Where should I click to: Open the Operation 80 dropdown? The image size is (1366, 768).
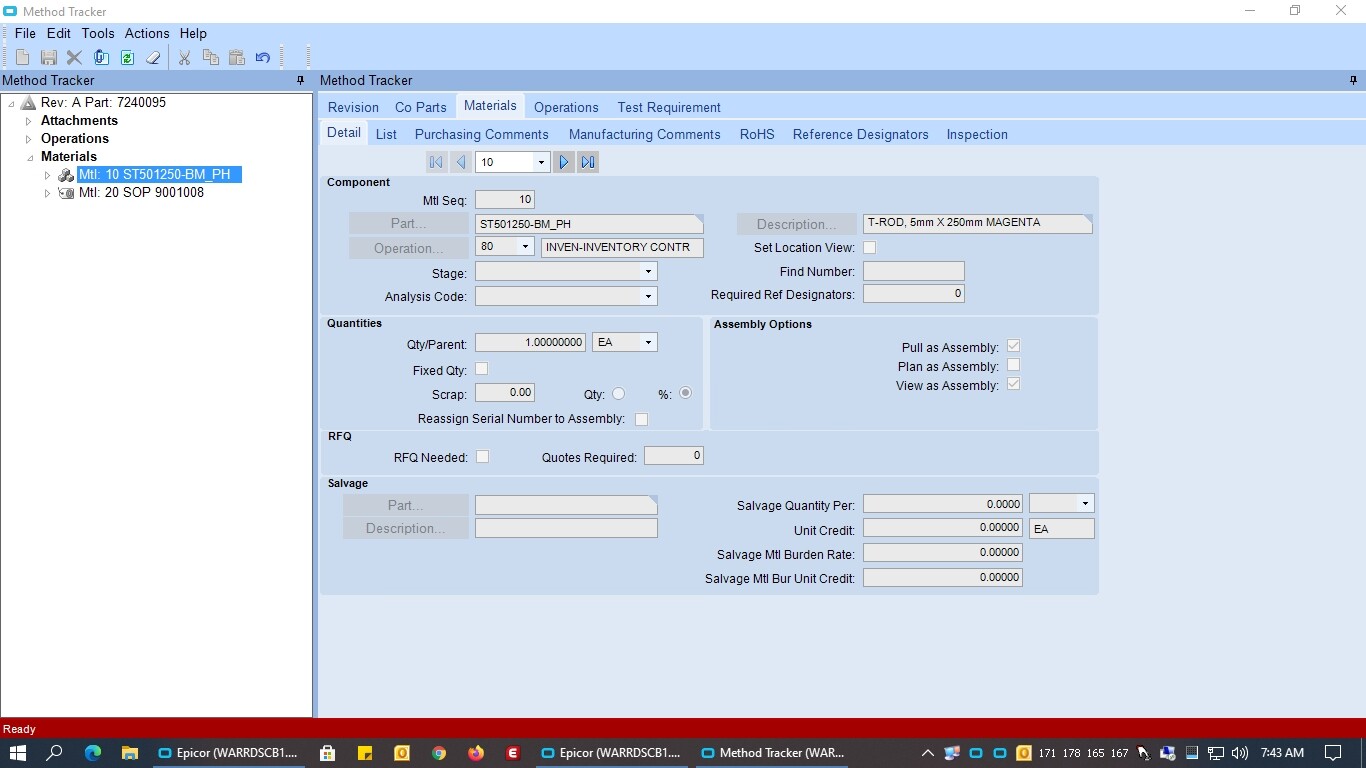pyautogui.click(x=525, y=247)
